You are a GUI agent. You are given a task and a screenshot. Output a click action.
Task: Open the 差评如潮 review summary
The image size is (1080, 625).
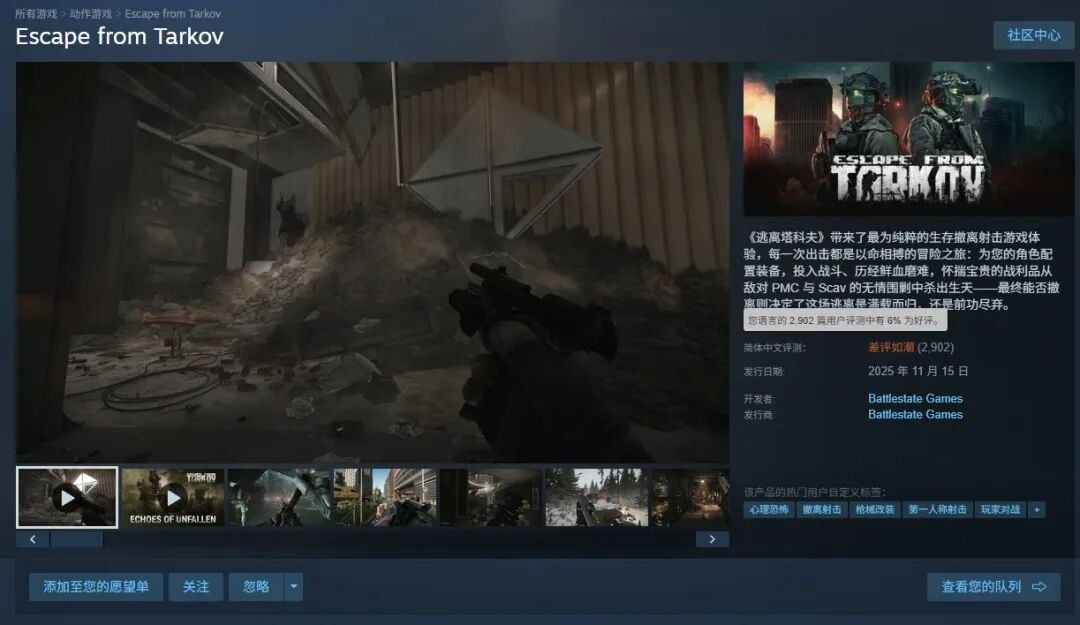(x=890, y=348)
